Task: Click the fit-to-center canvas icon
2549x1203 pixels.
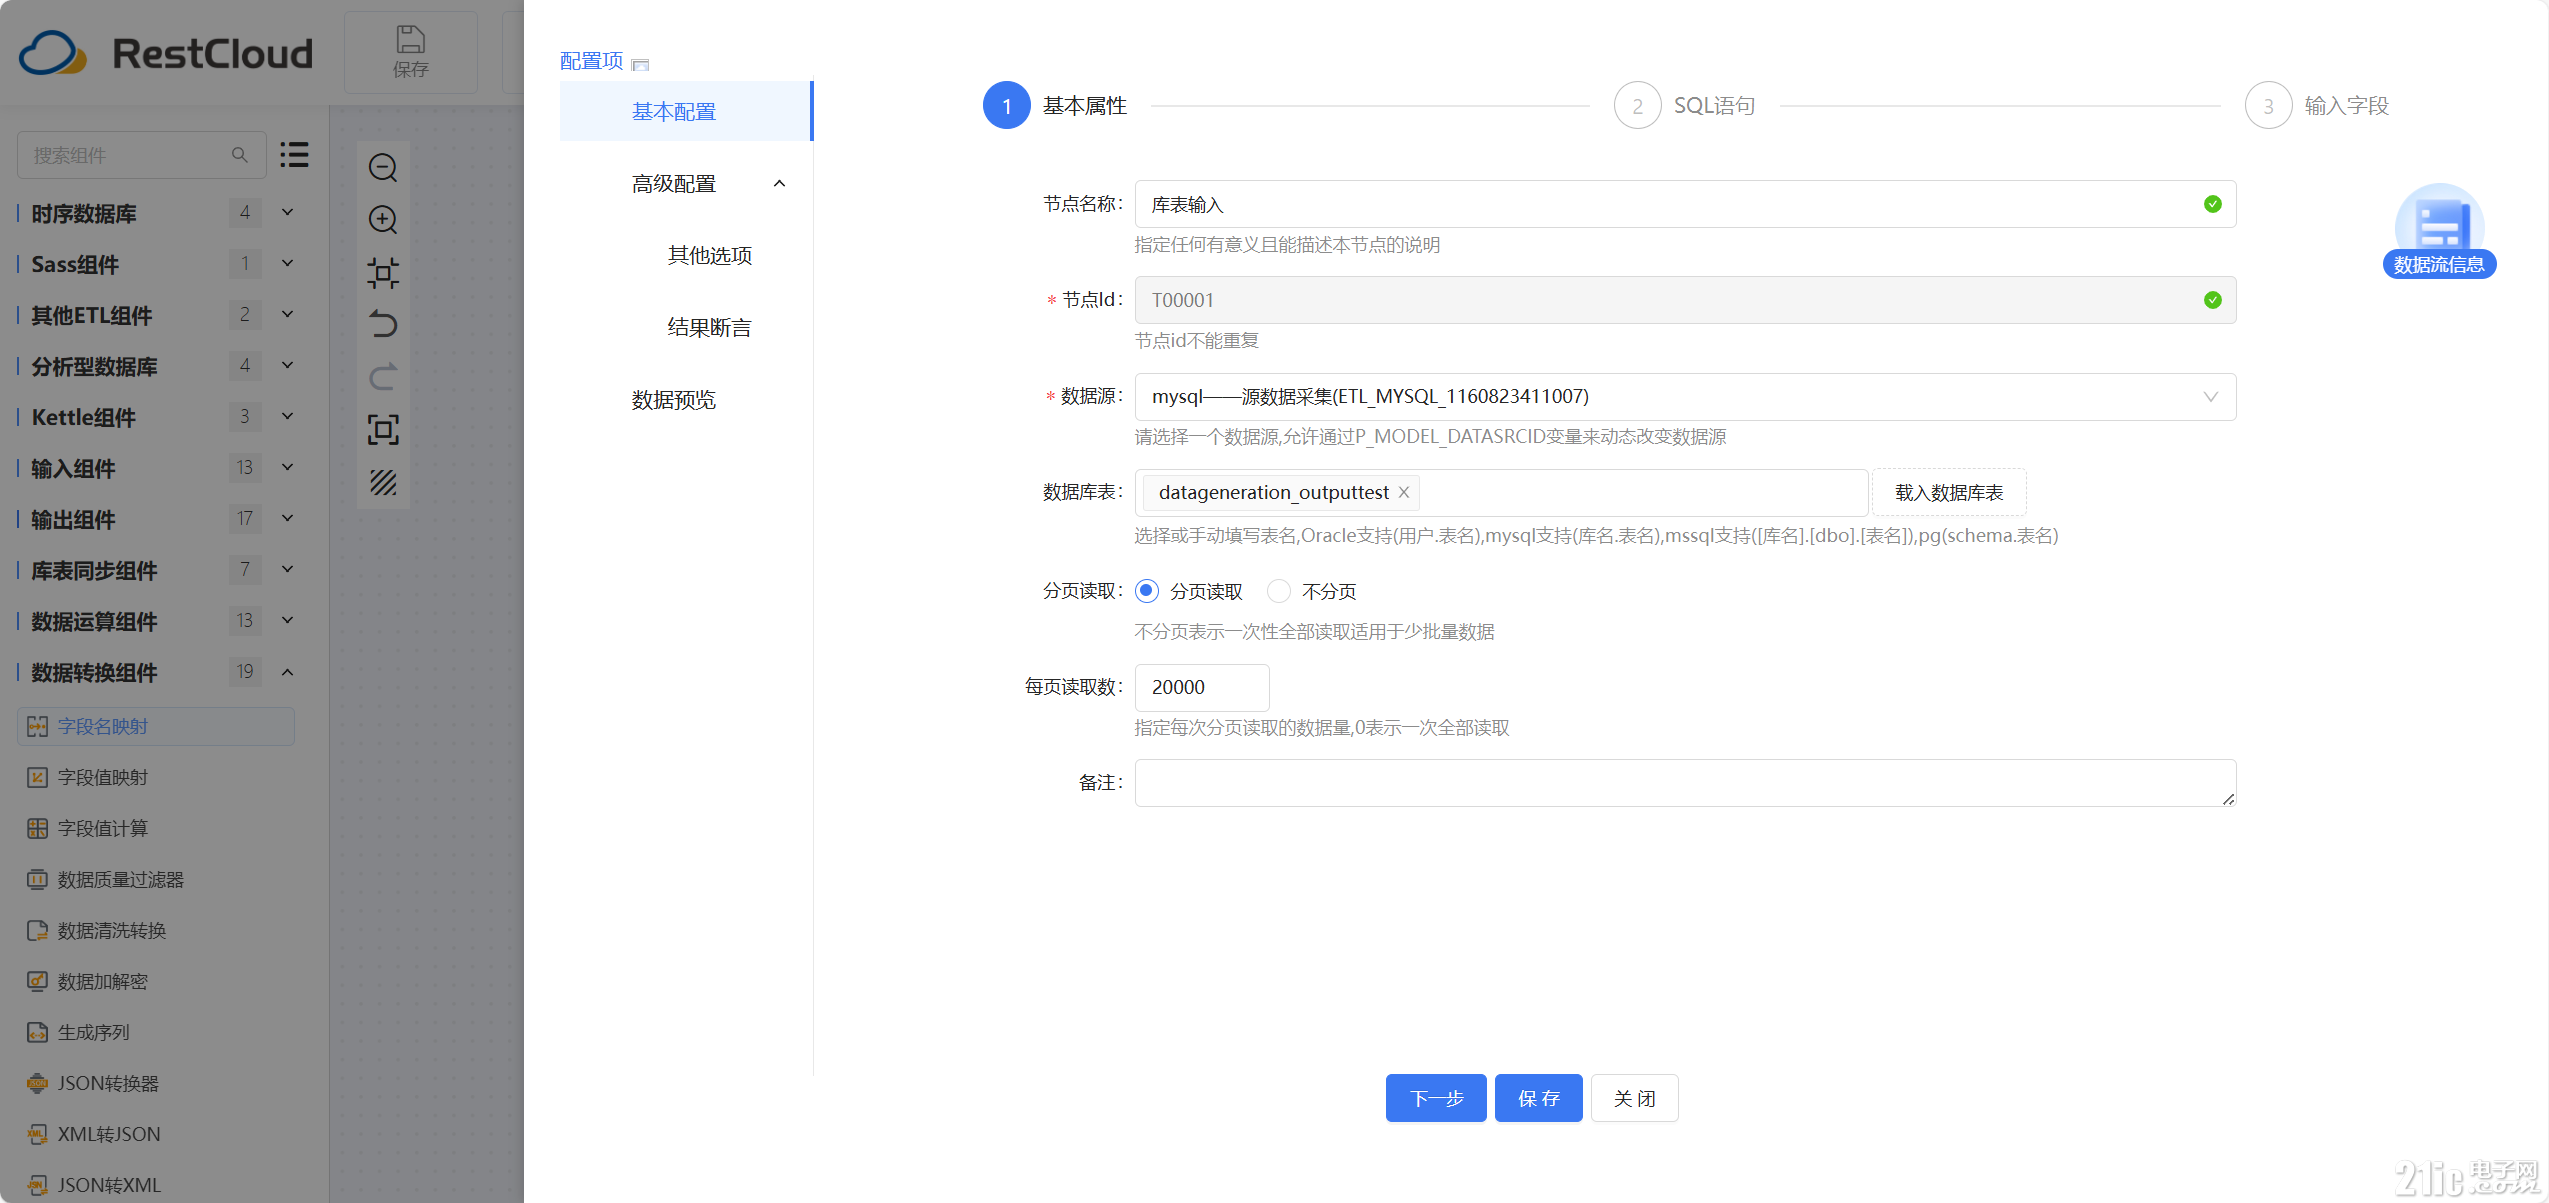Action: pyautogui.click(x=383, y=272)
